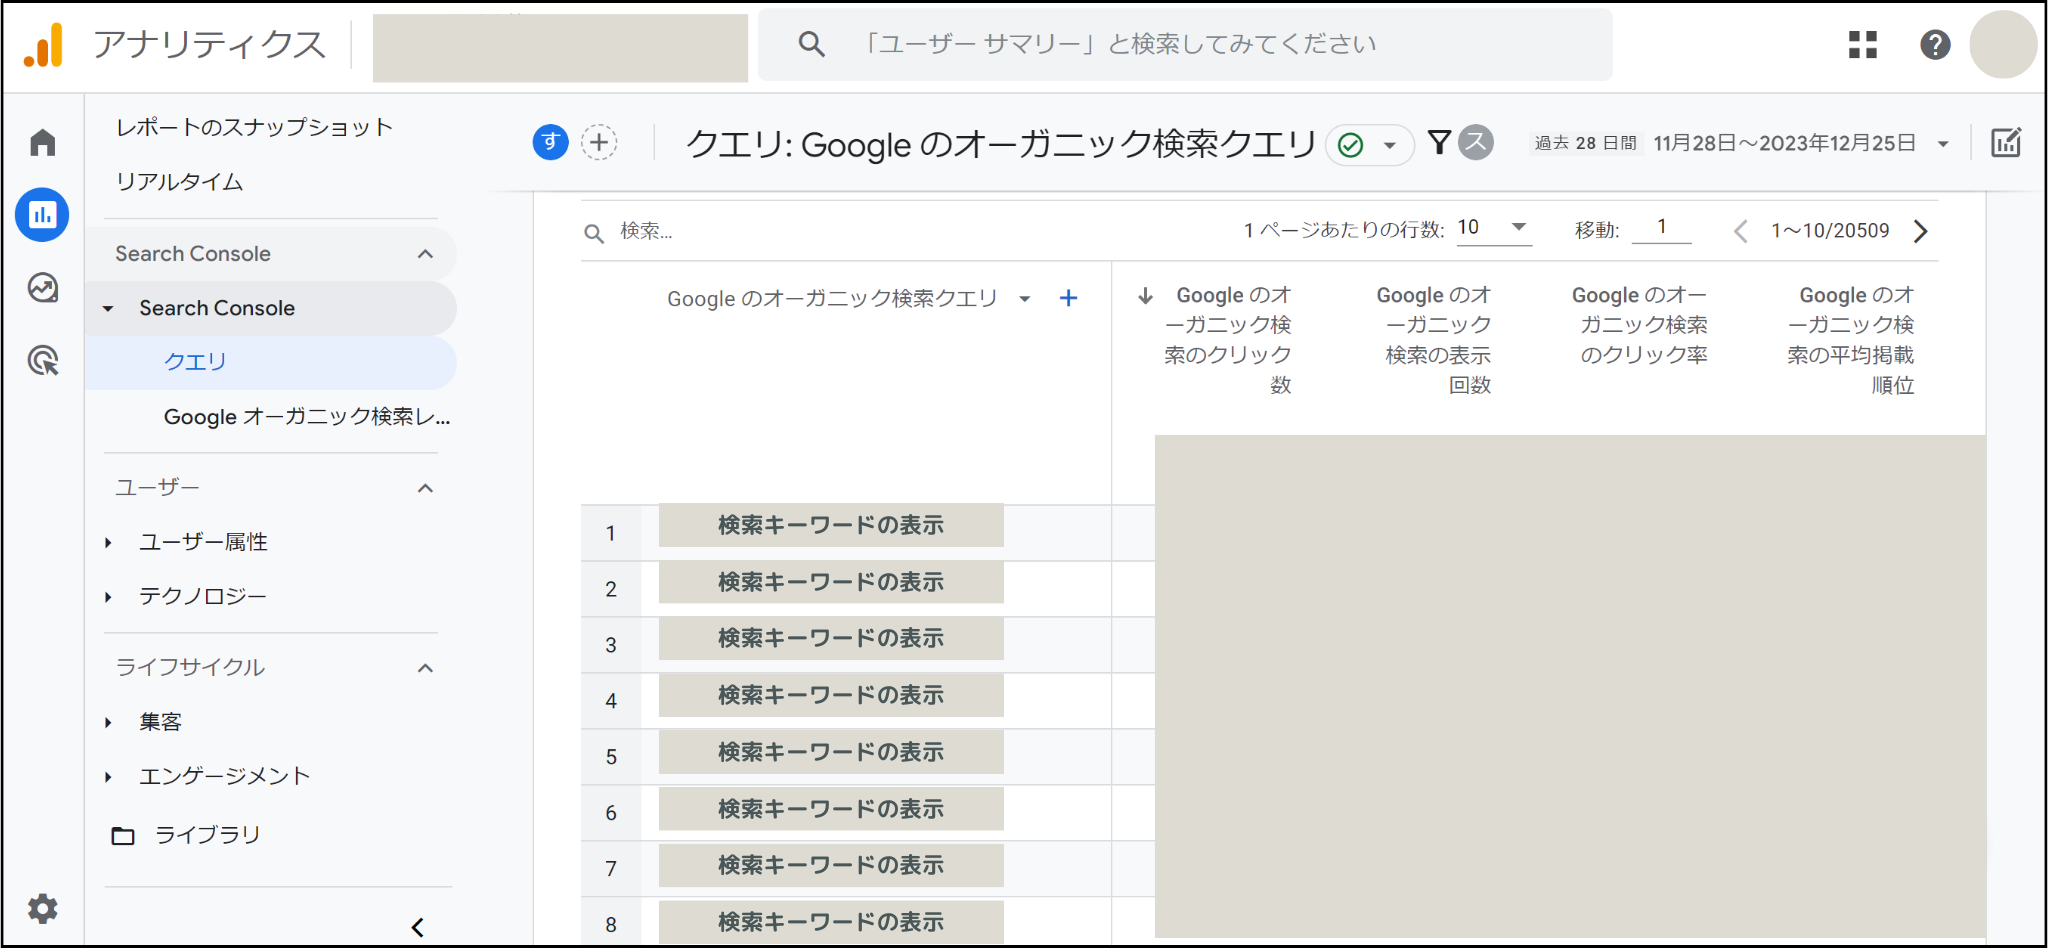Open レポートのスナップショット
Viewport: 2048px width, 948px height.
coord(254,127)
